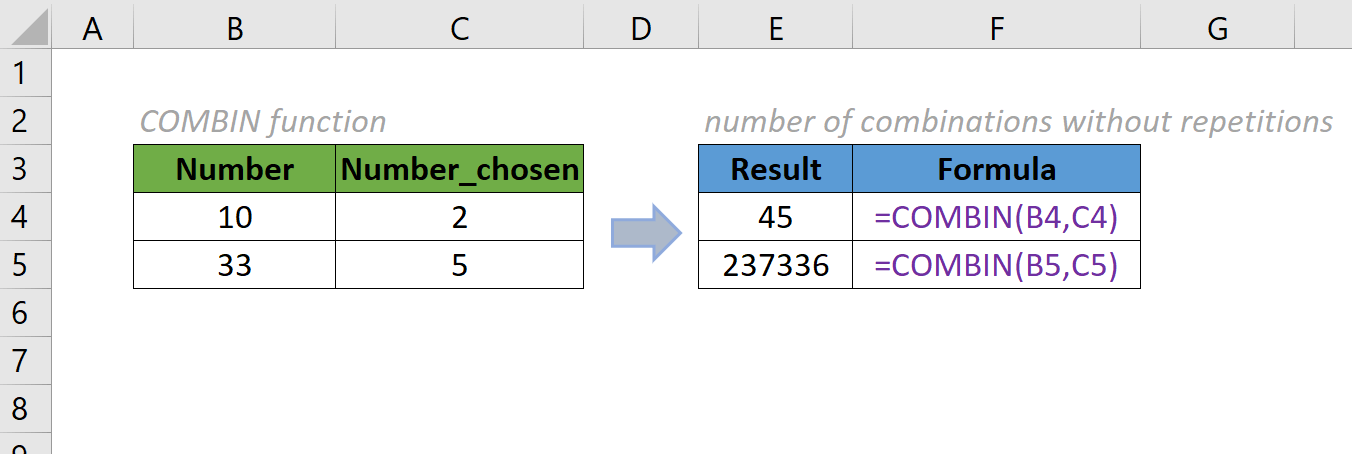Select the result cell showing 237336
Viewport: 1352px width, 454px height.
click(x=775, y=265)
